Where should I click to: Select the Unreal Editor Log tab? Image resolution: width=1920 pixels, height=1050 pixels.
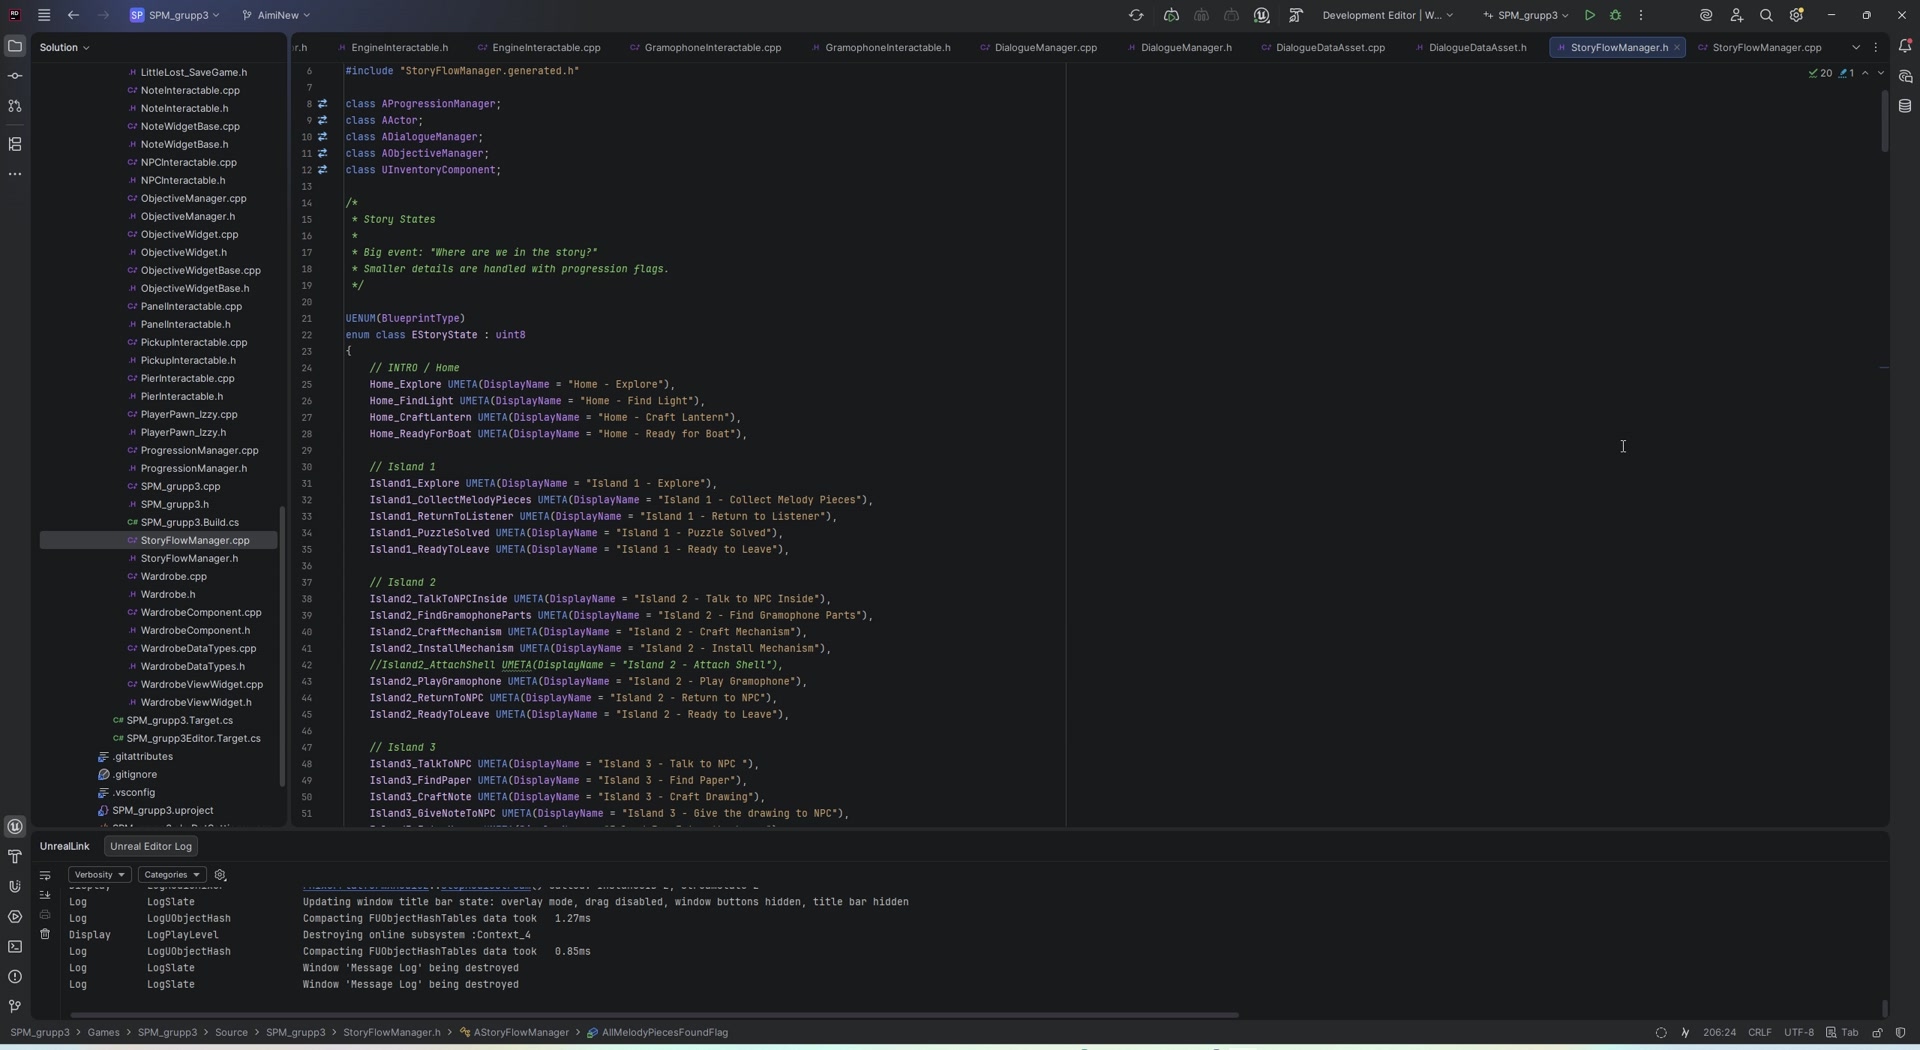(150, 847)
